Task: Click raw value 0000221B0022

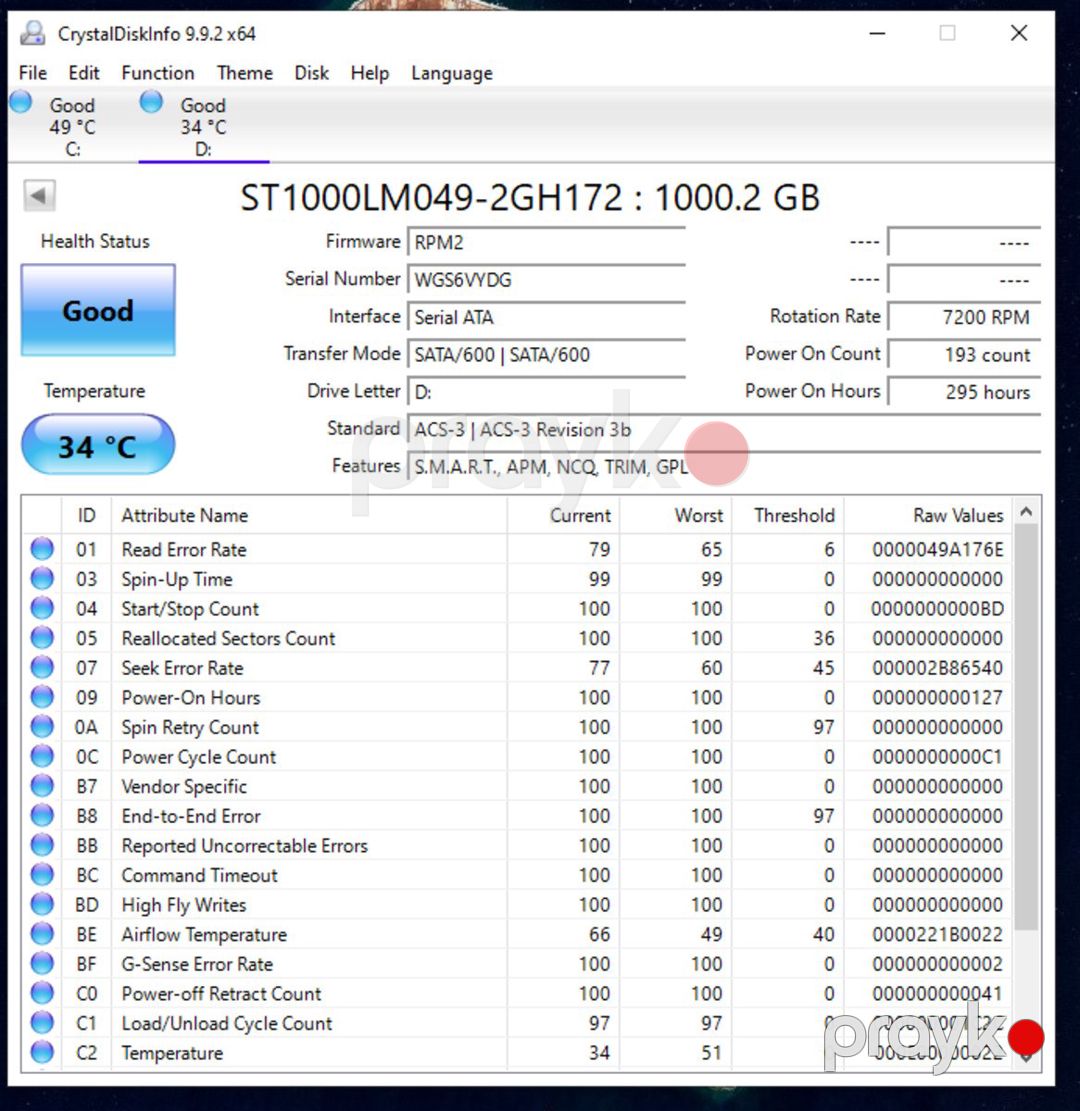Action: tap(938, 935)
